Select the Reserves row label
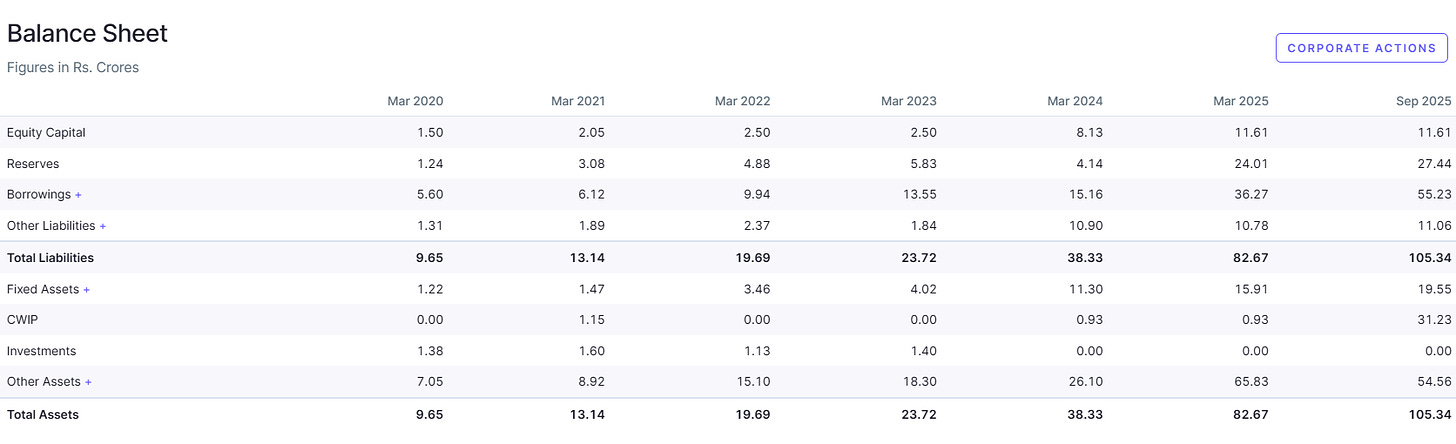1456x444 pixels. point(32,164)
